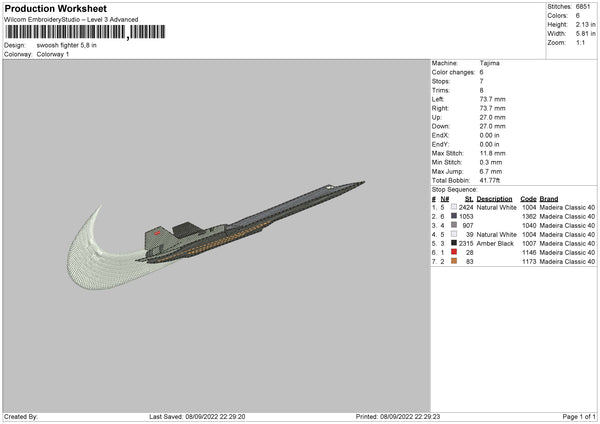
Task: Click the Min Stitch value '0.3 mm'
Action: tap(491, 162)
